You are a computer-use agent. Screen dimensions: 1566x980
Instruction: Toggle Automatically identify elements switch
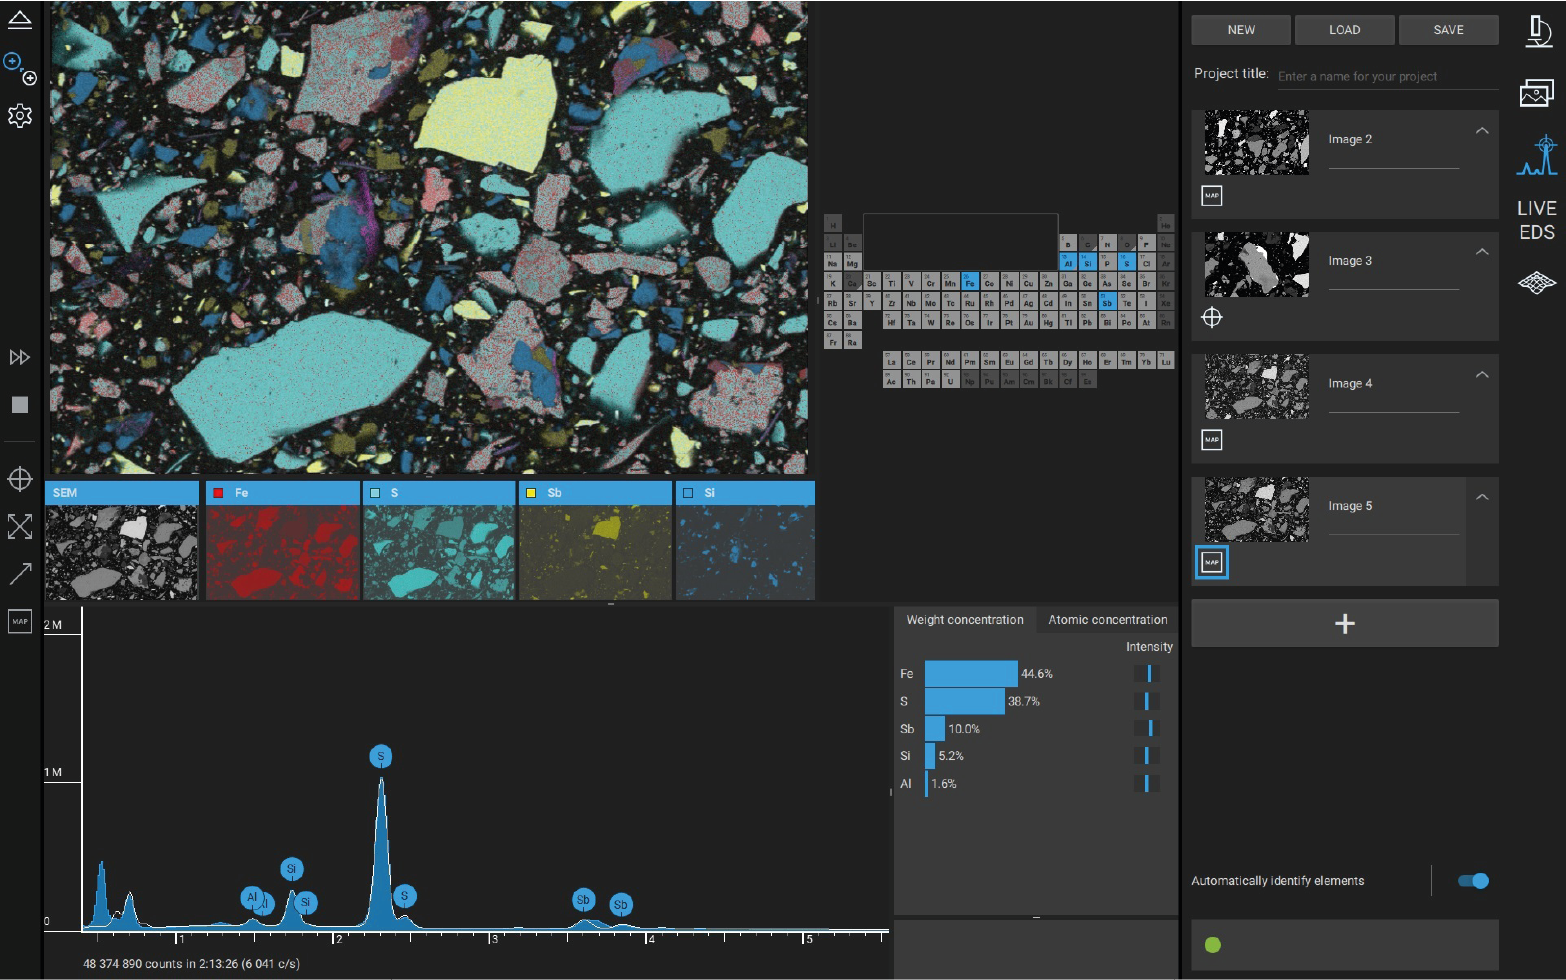pos(1473,881)
